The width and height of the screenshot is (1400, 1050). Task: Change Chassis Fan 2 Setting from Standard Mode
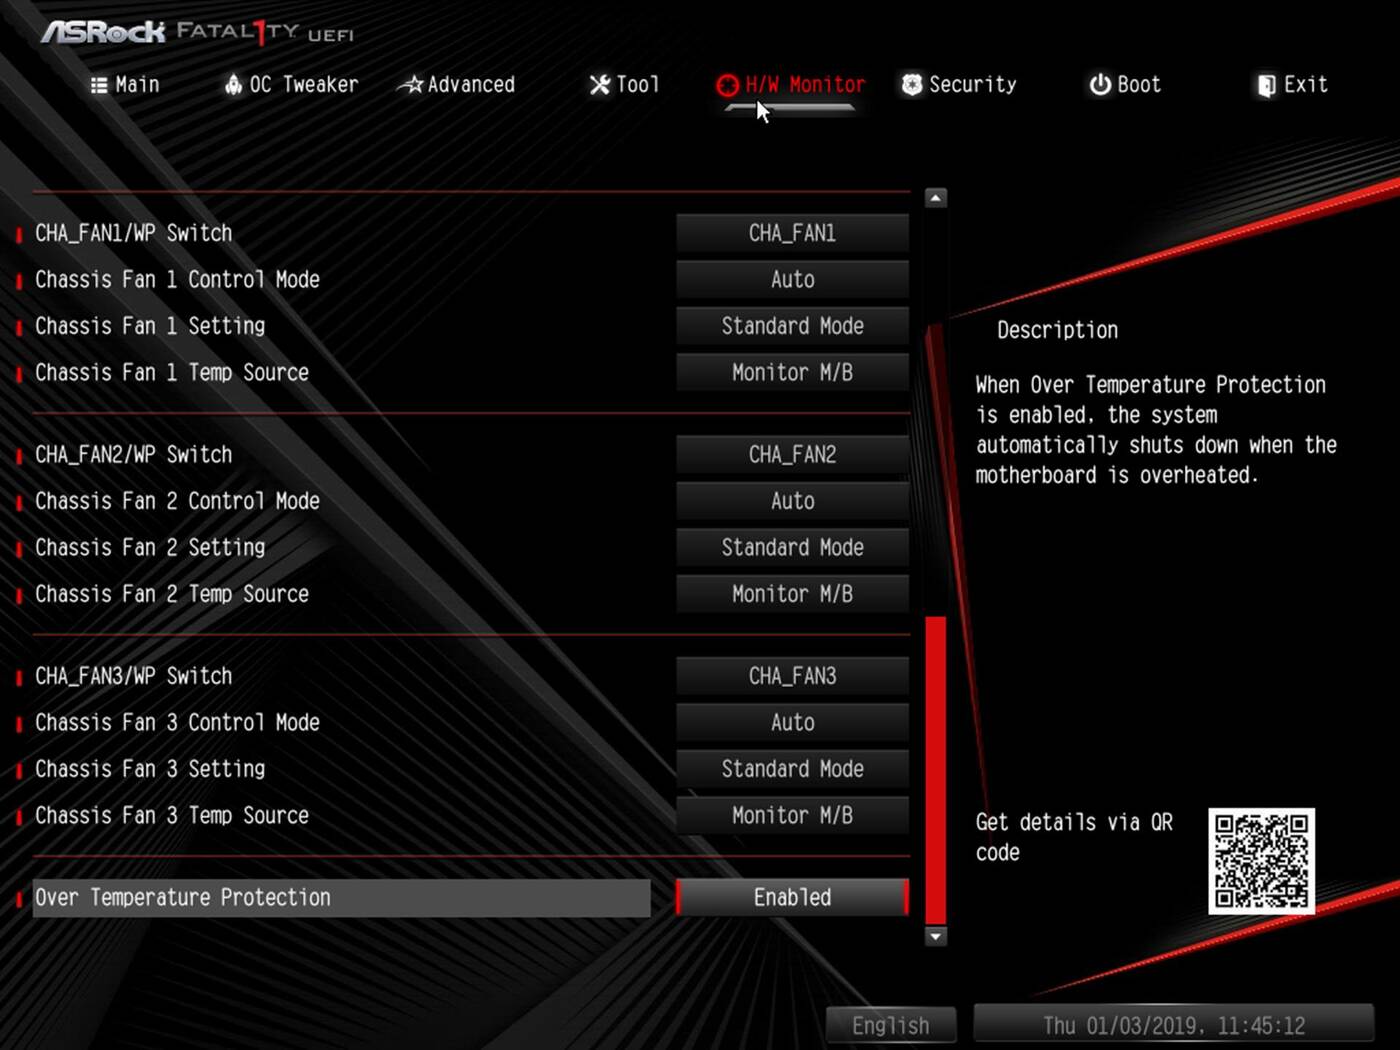791,547
